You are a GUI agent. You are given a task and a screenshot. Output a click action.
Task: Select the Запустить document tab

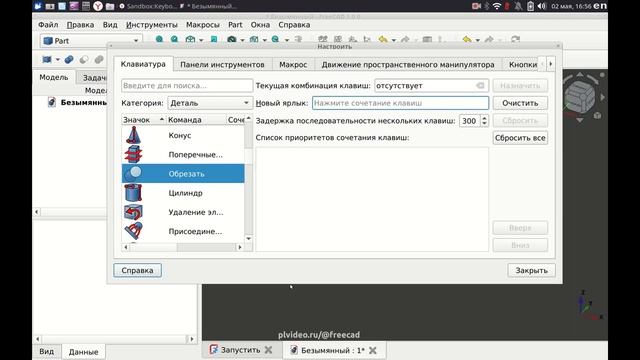(240, 350)
